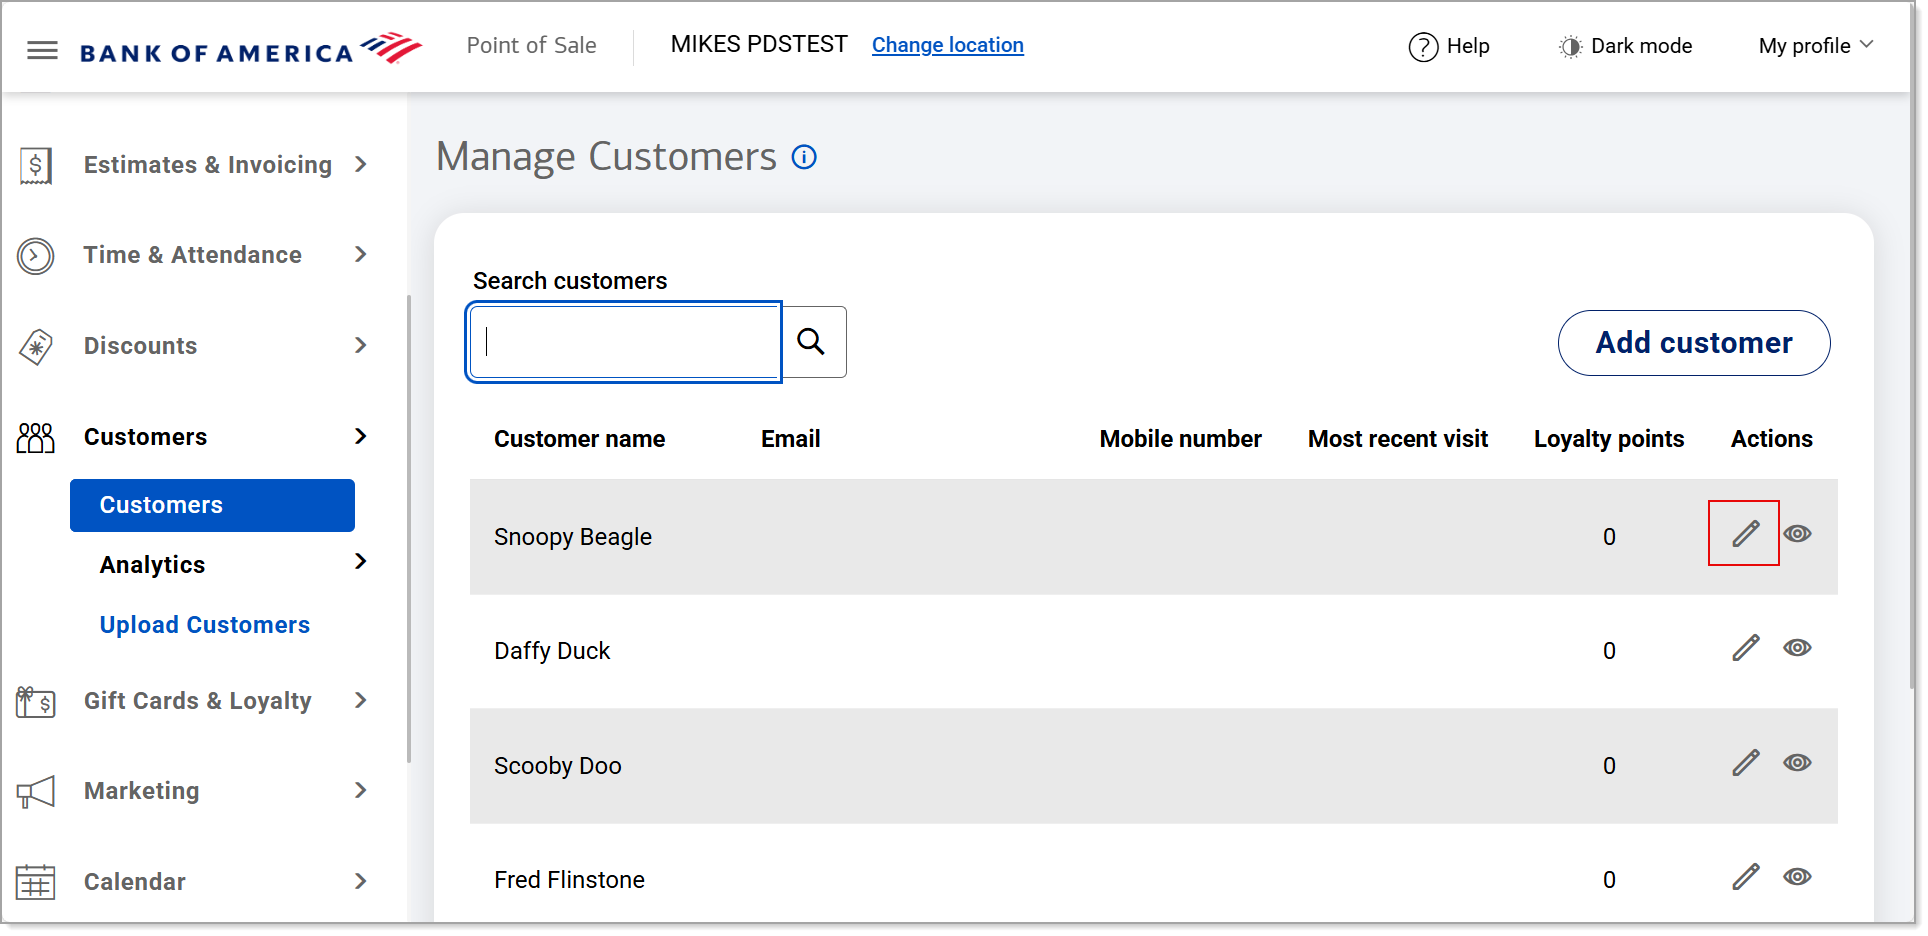Edit Daffy Duck with pencil icon
This screenshot has width=1928, height=936.
coord(1745,648)
